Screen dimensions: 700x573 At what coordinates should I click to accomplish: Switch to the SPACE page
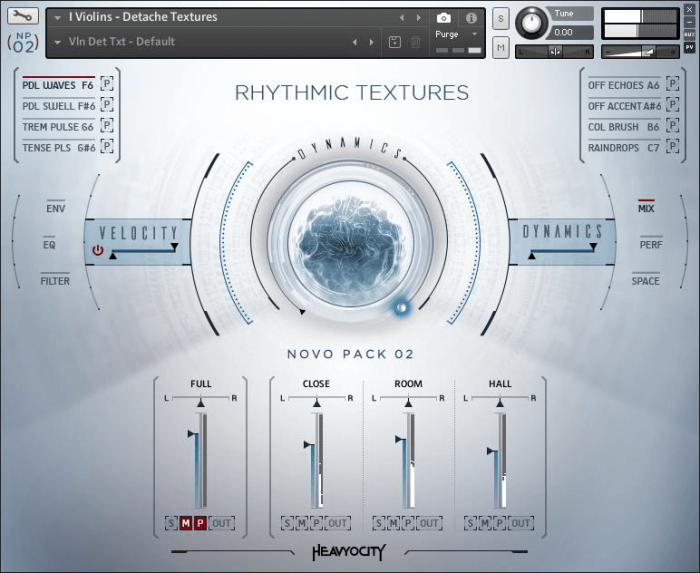point(646,281)
